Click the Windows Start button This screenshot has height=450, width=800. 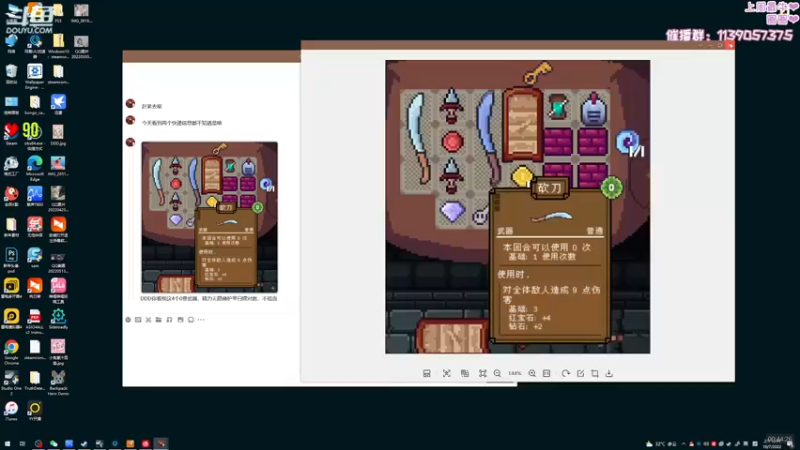click(x=7, y=444)
